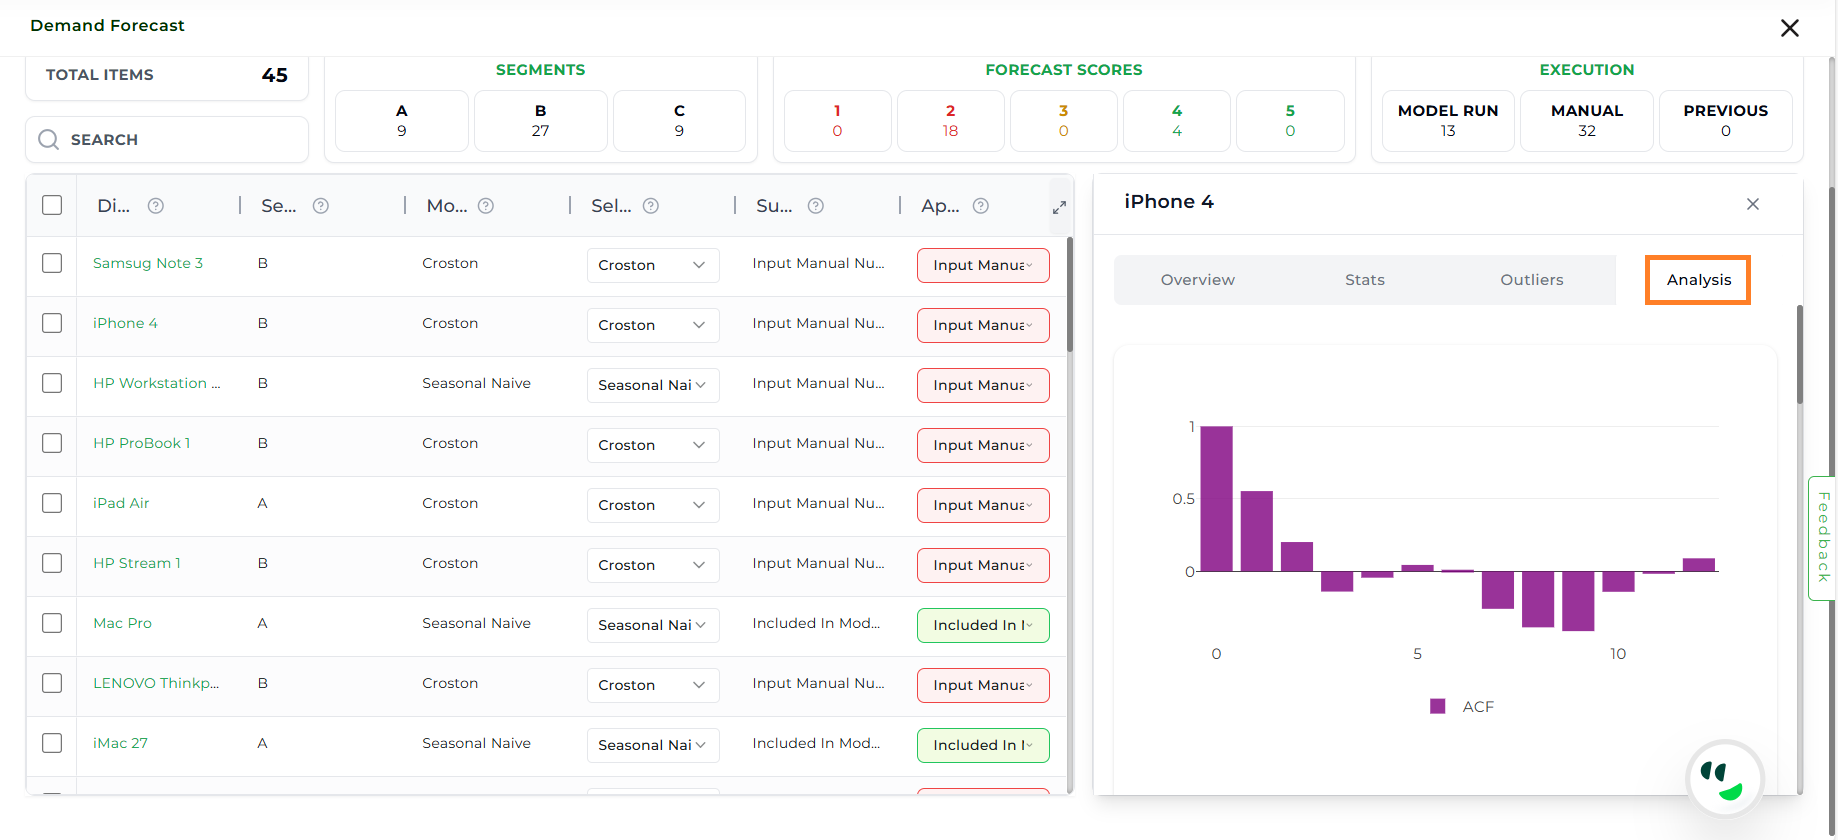Click the help icon beside the Di... column
1838x840 pixels.
156,206
